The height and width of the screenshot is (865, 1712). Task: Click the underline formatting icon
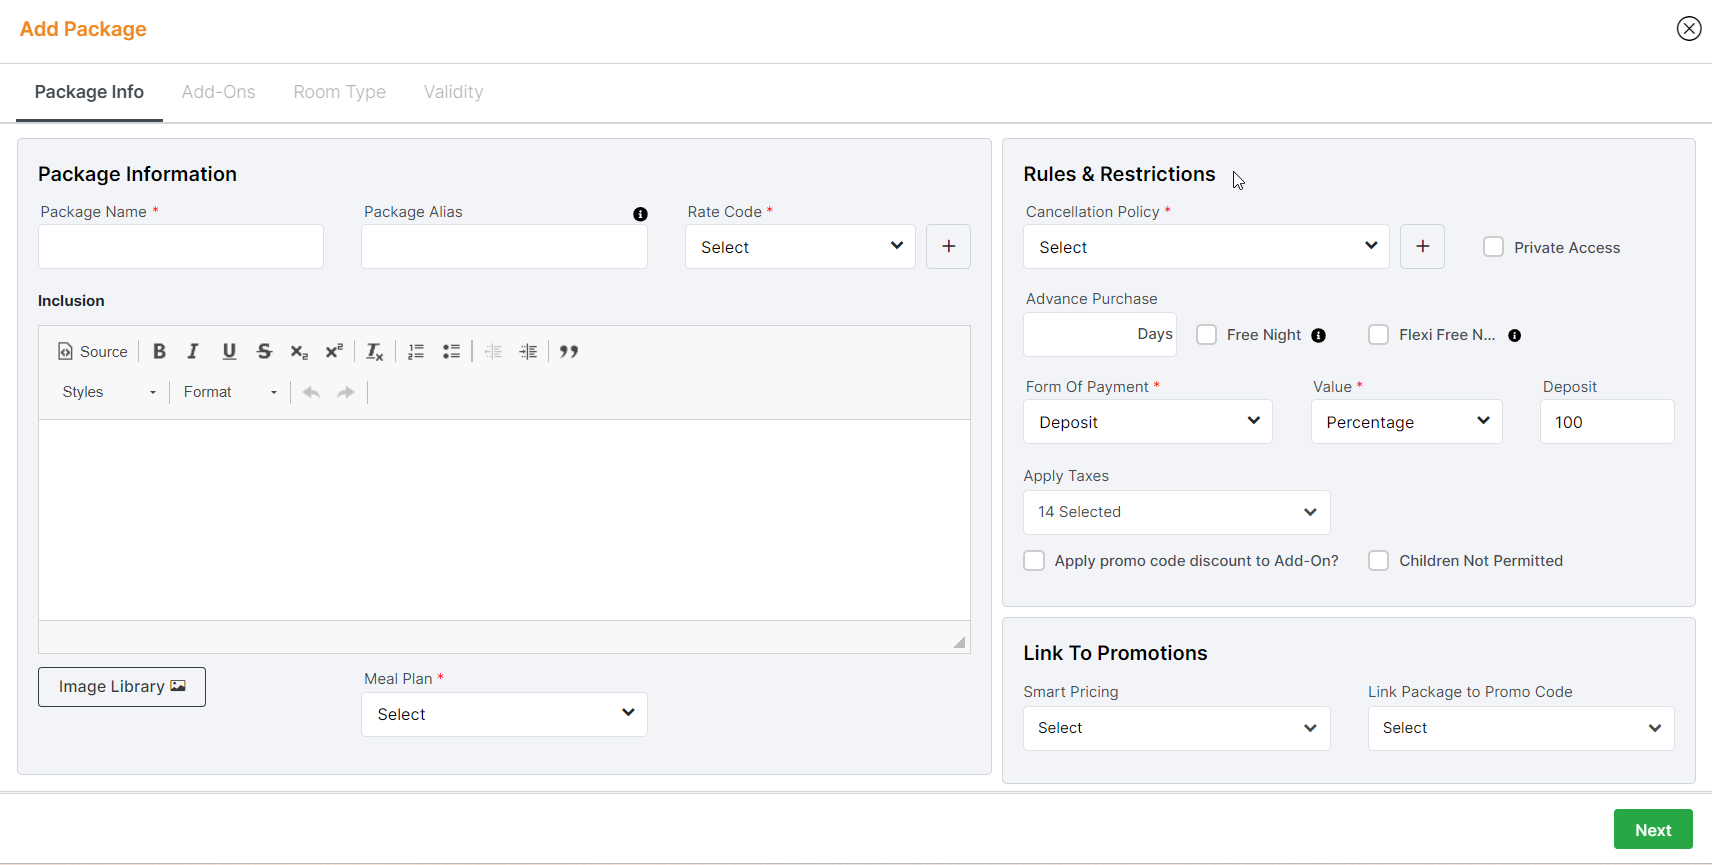click(229, 351)
